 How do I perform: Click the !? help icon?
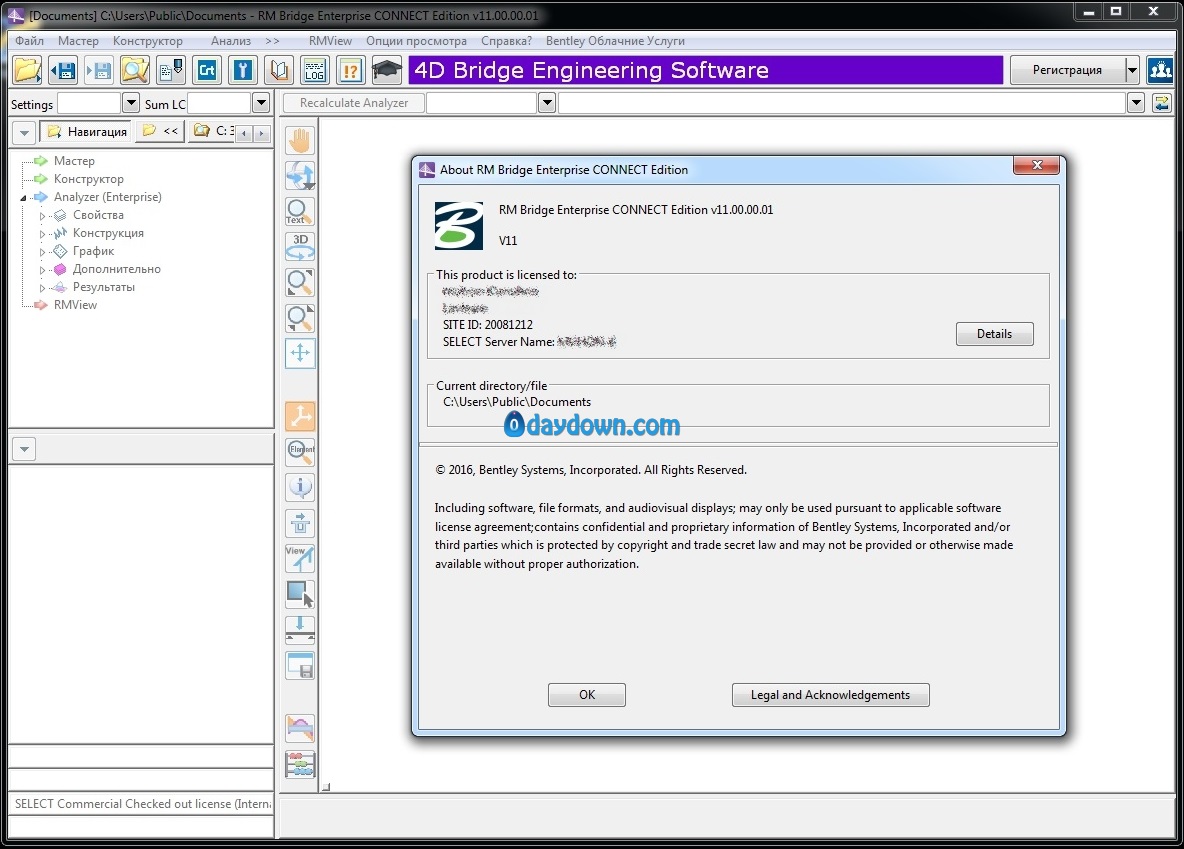coord(350,70)
